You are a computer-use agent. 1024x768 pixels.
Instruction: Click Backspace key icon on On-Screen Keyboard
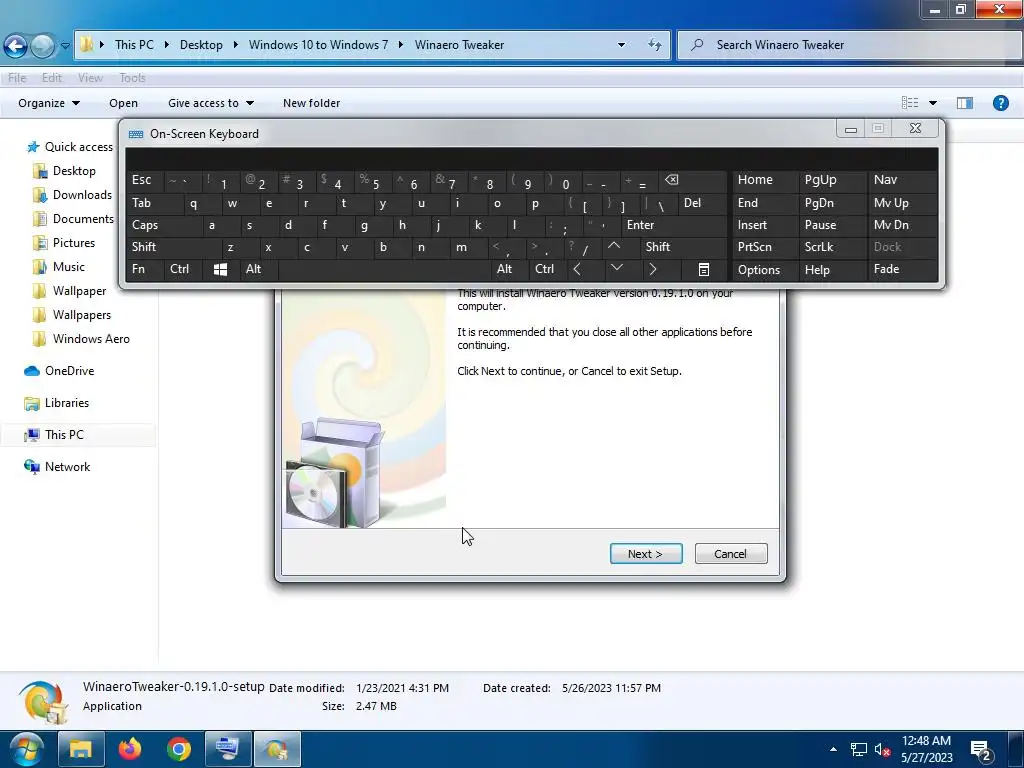693,181
